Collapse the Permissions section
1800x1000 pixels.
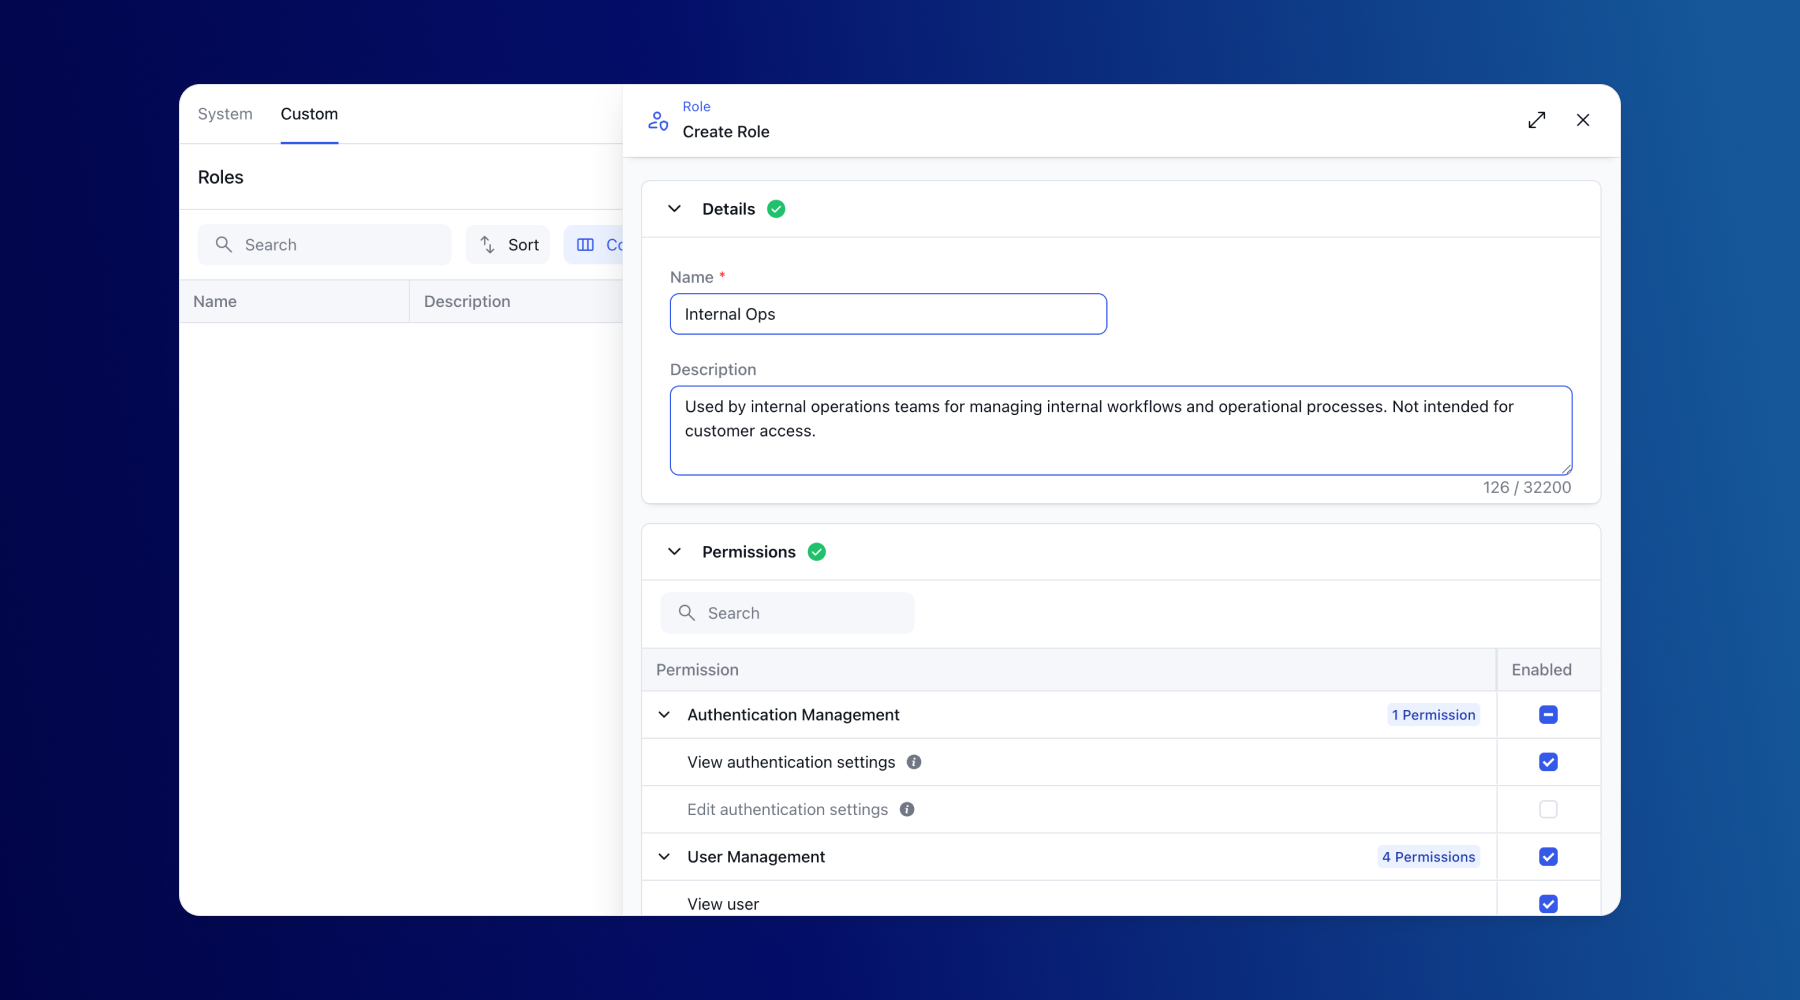(675, 551)
